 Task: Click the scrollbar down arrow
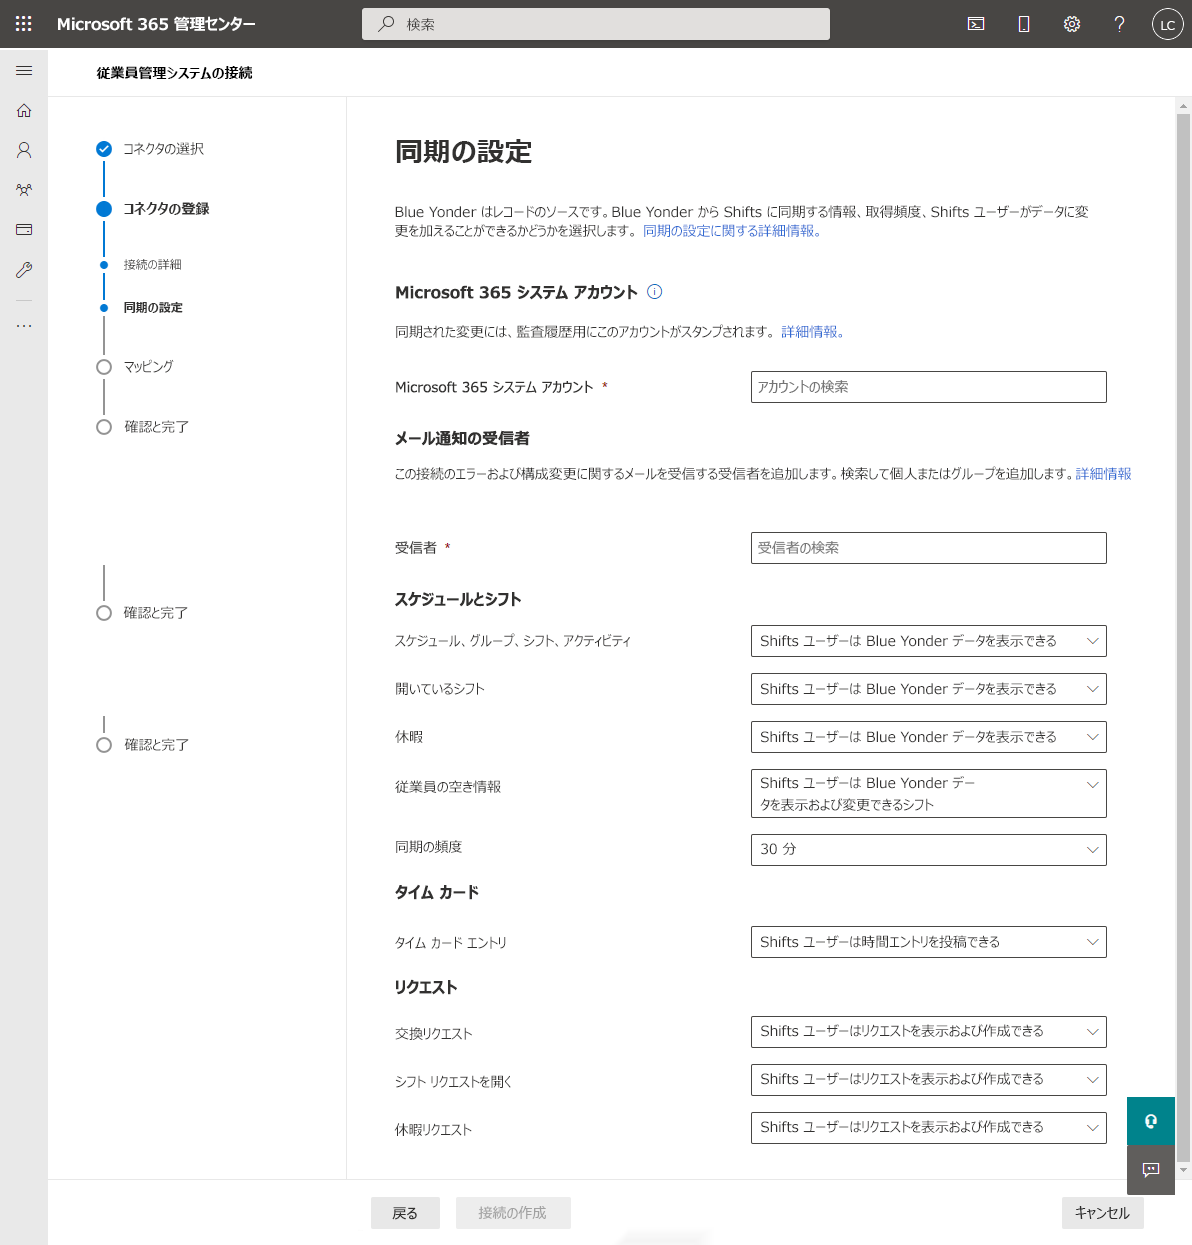tap(1183, 1169)
